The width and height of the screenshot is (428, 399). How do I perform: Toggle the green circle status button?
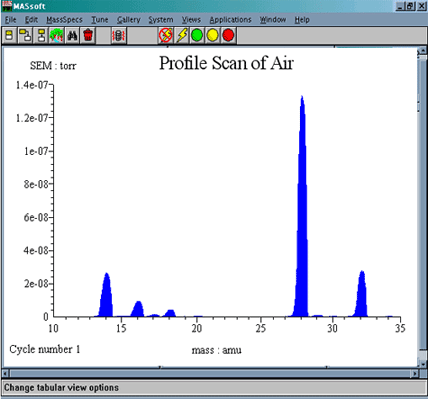pos(197,35)
